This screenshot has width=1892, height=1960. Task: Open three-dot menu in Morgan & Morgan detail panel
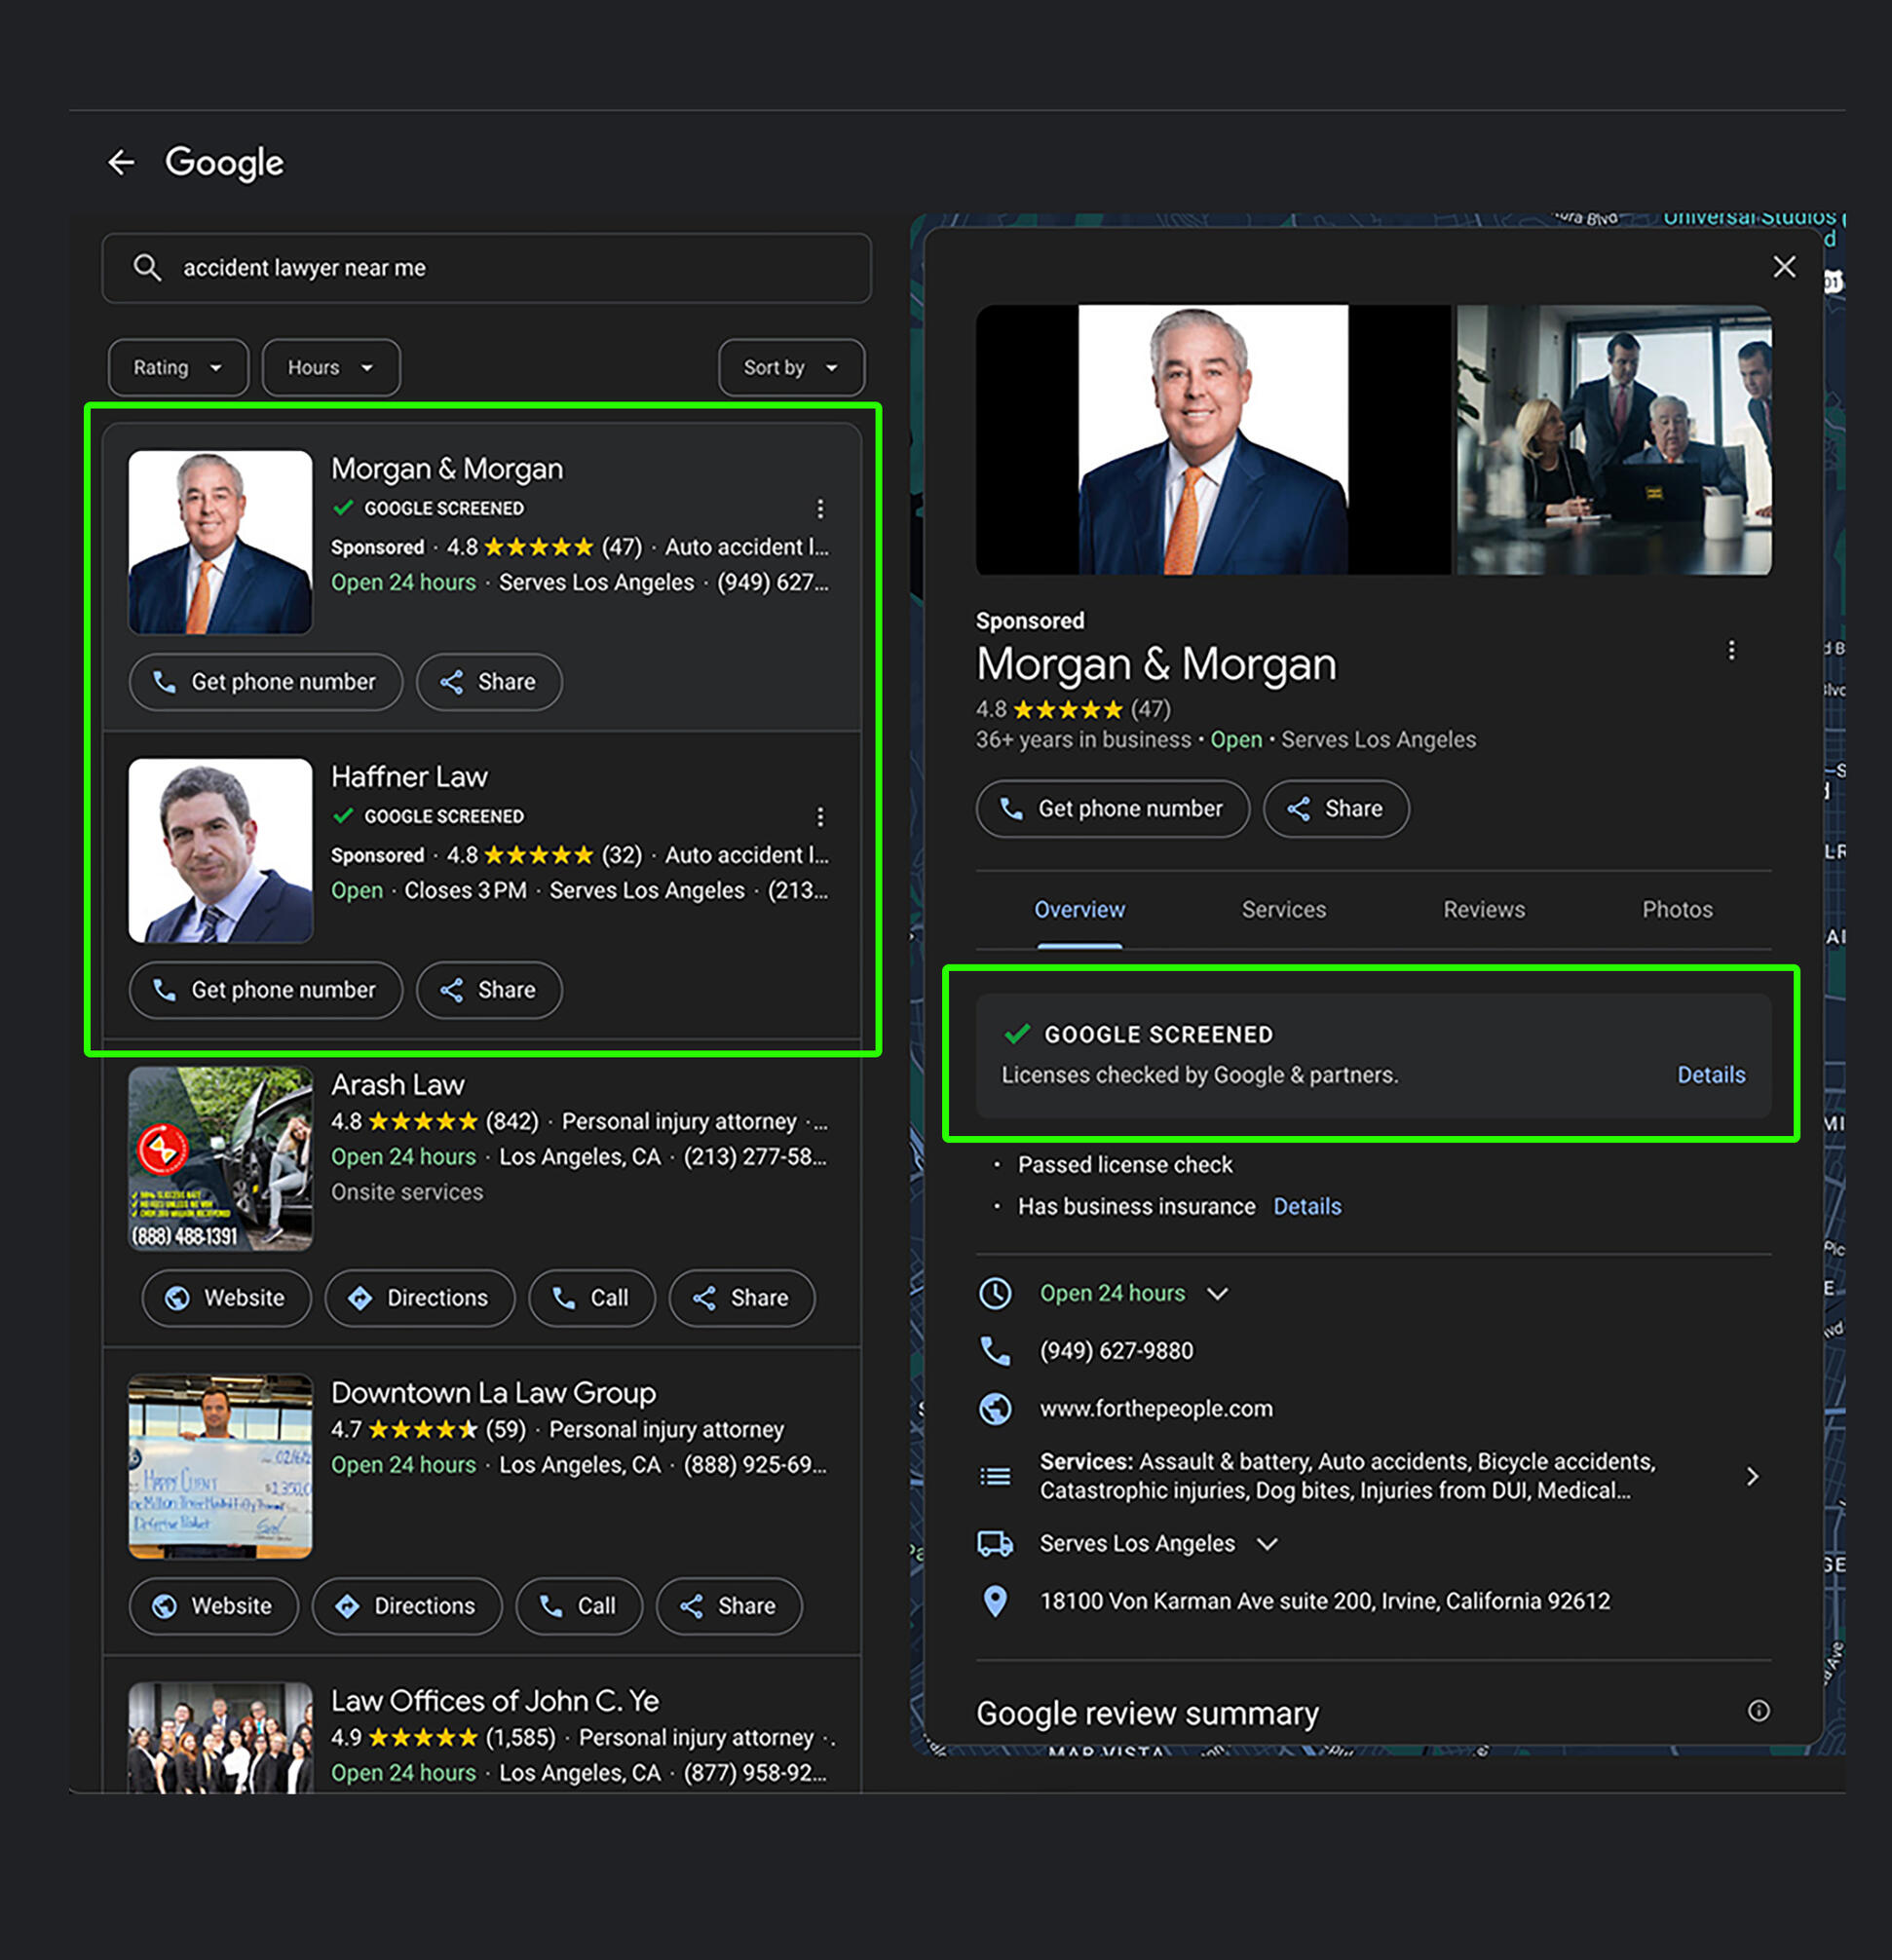coord(1731,650)
